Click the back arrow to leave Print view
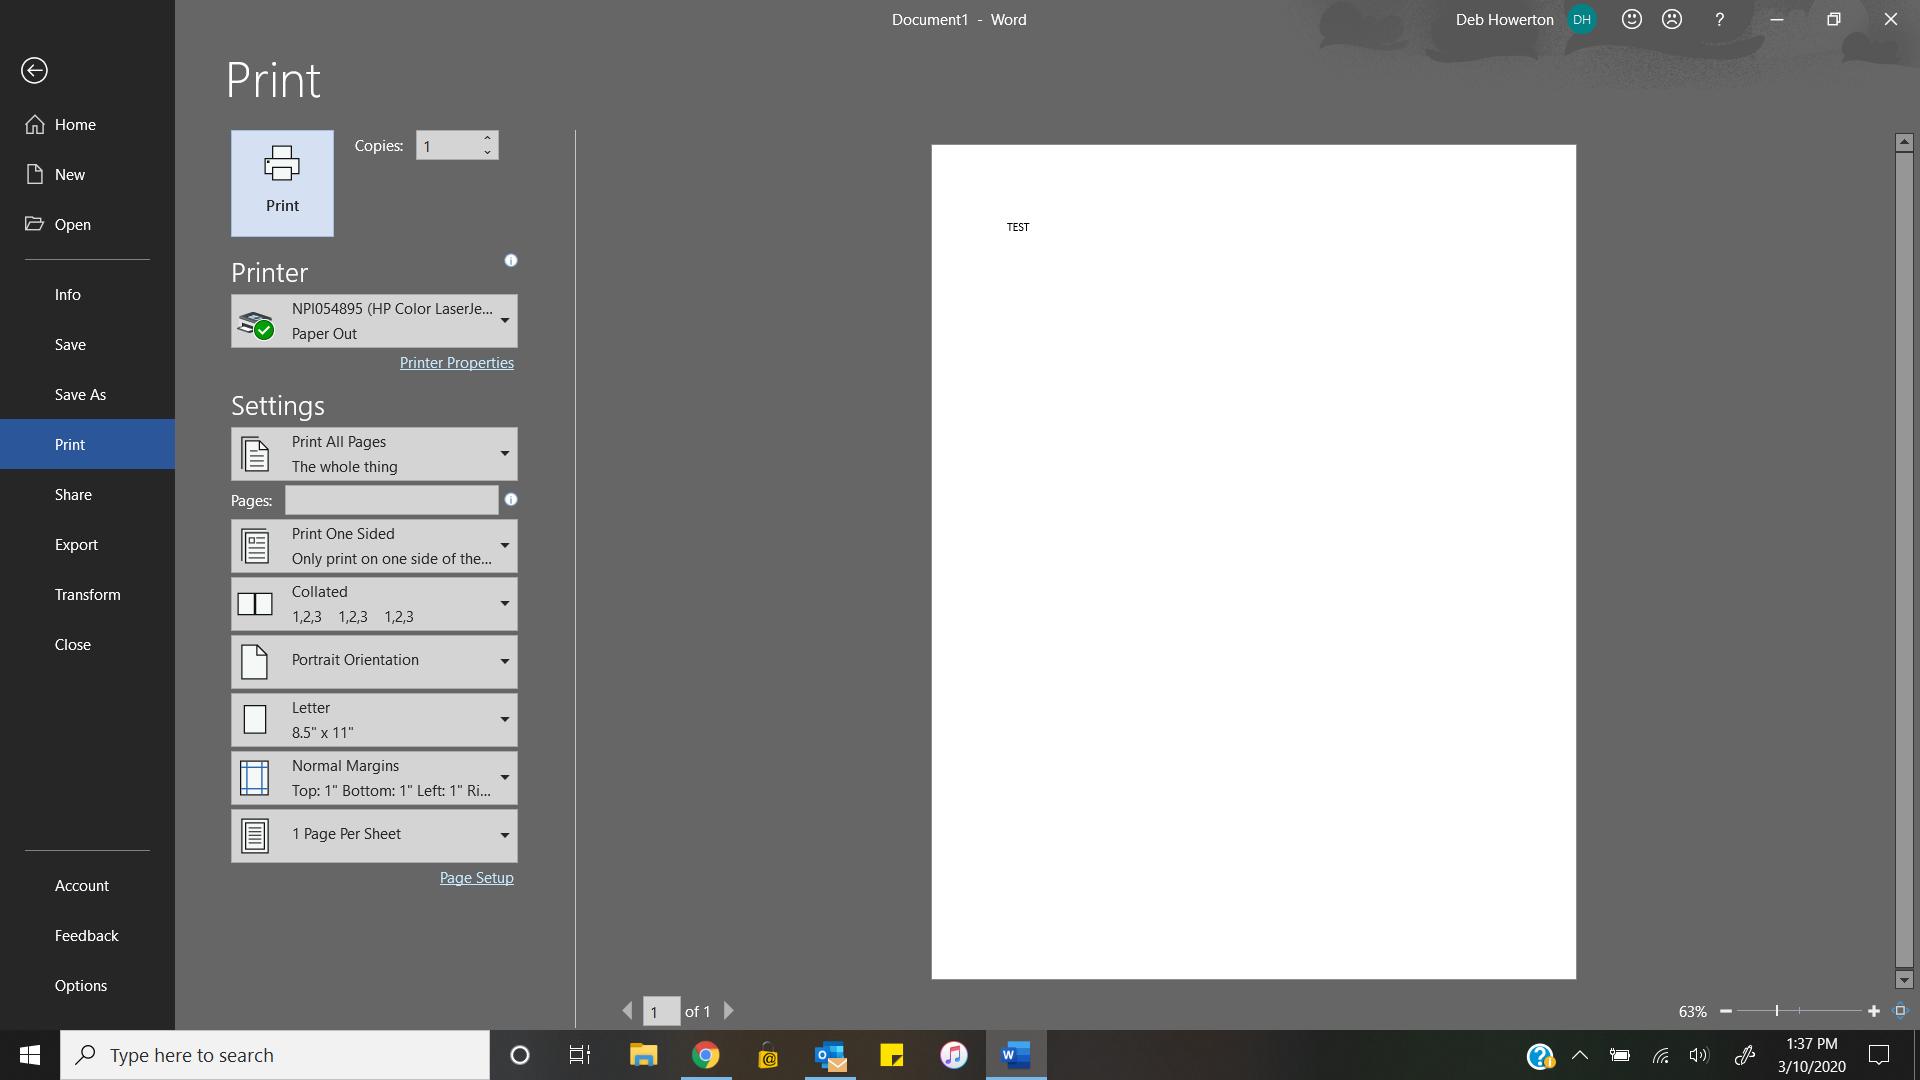 pyautogui.click(x=36, y=70)
